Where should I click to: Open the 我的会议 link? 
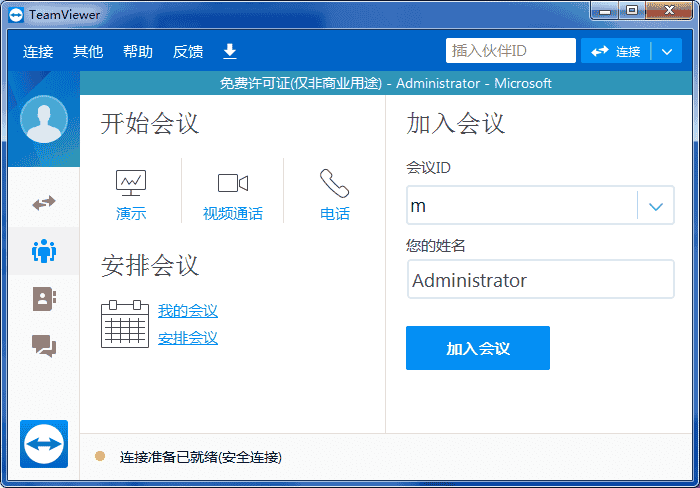click(x=188, y=311)
